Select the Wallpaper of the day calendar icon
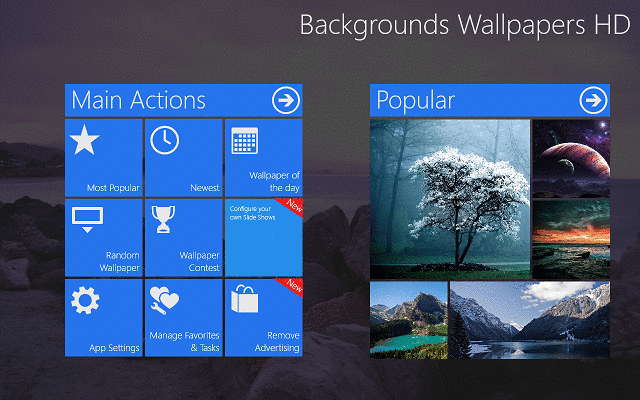Image resolution: width=640 pixels, height=400 pixels. tap(244, 141)
